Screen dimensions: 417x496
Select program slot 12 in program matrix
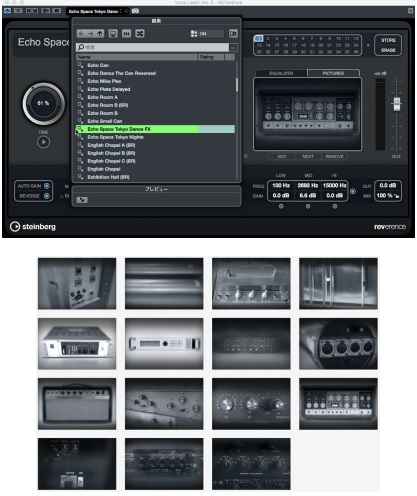[x=356, y=38]
